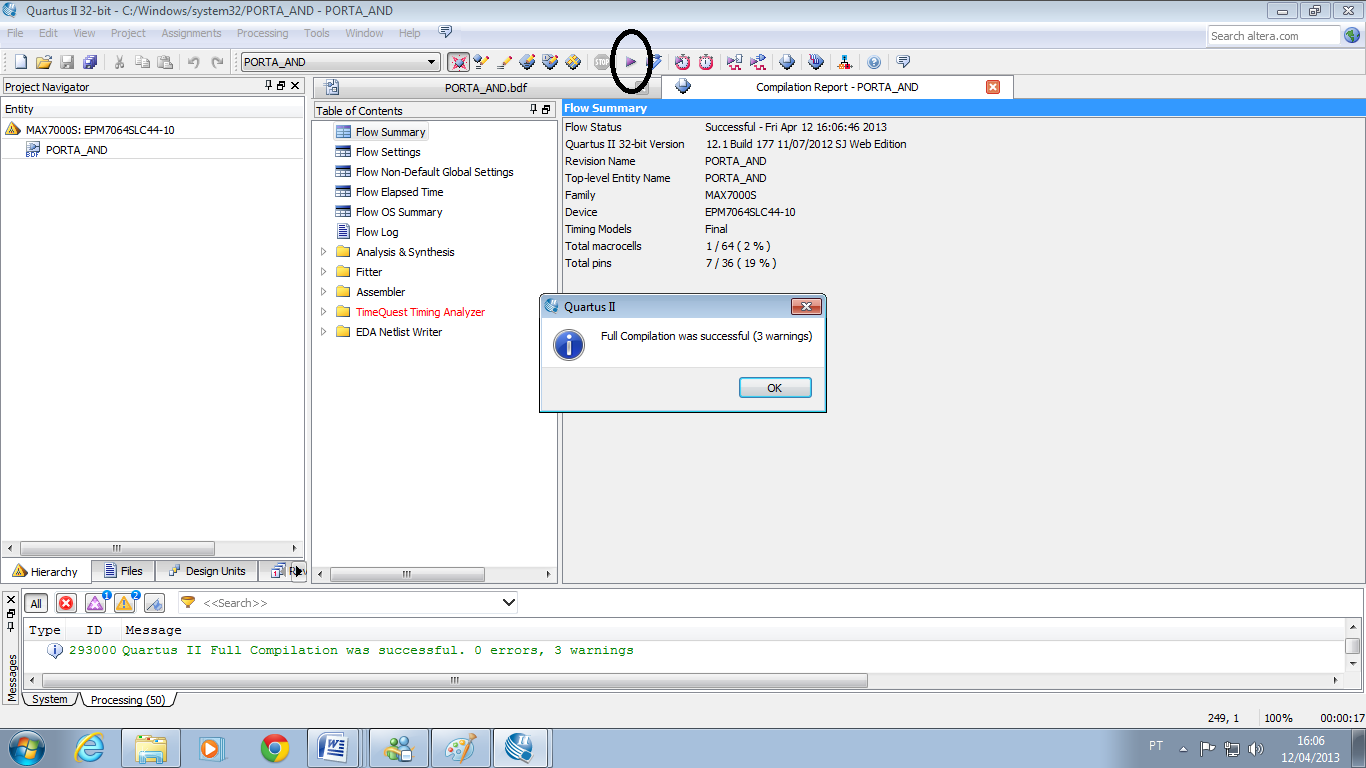Open Internet Explorer from taskbar
This screenshot has height=768, width=1366.
[89, 748]
